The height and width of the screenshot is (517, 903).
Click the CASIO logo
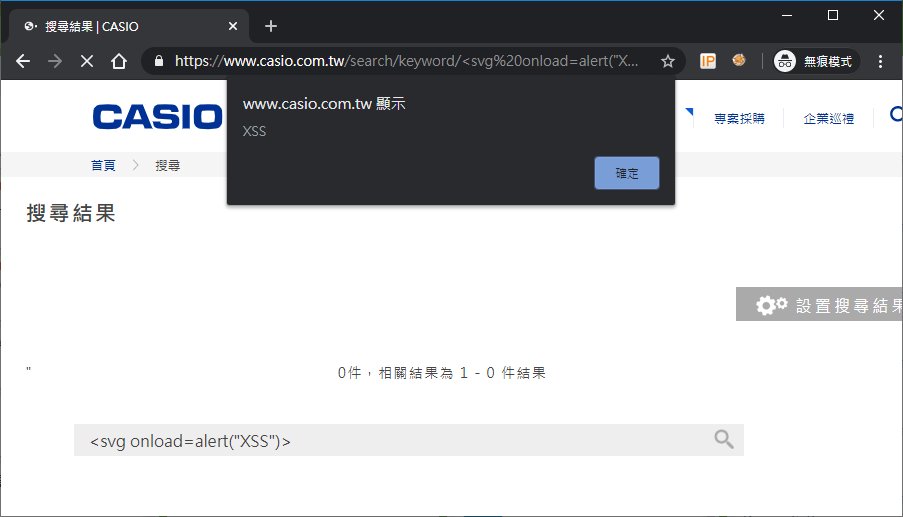(157, 117)
